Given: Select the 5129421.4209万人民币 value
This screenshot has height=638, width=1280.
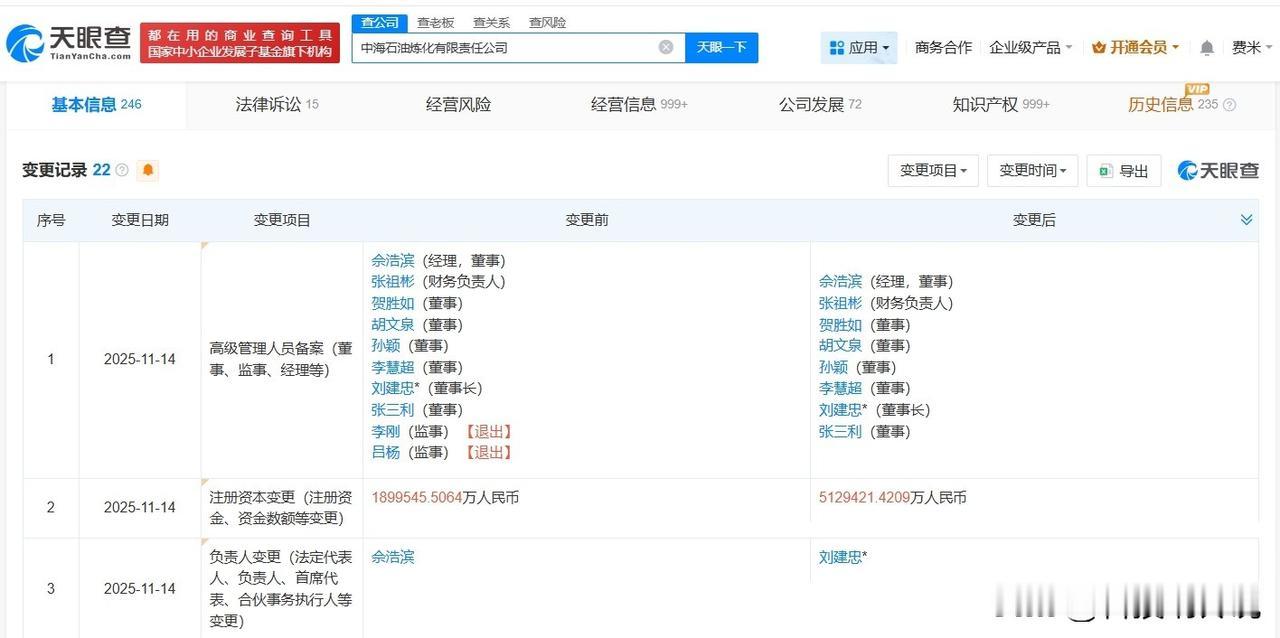Looking at the screenshot, I should (893, 497).
